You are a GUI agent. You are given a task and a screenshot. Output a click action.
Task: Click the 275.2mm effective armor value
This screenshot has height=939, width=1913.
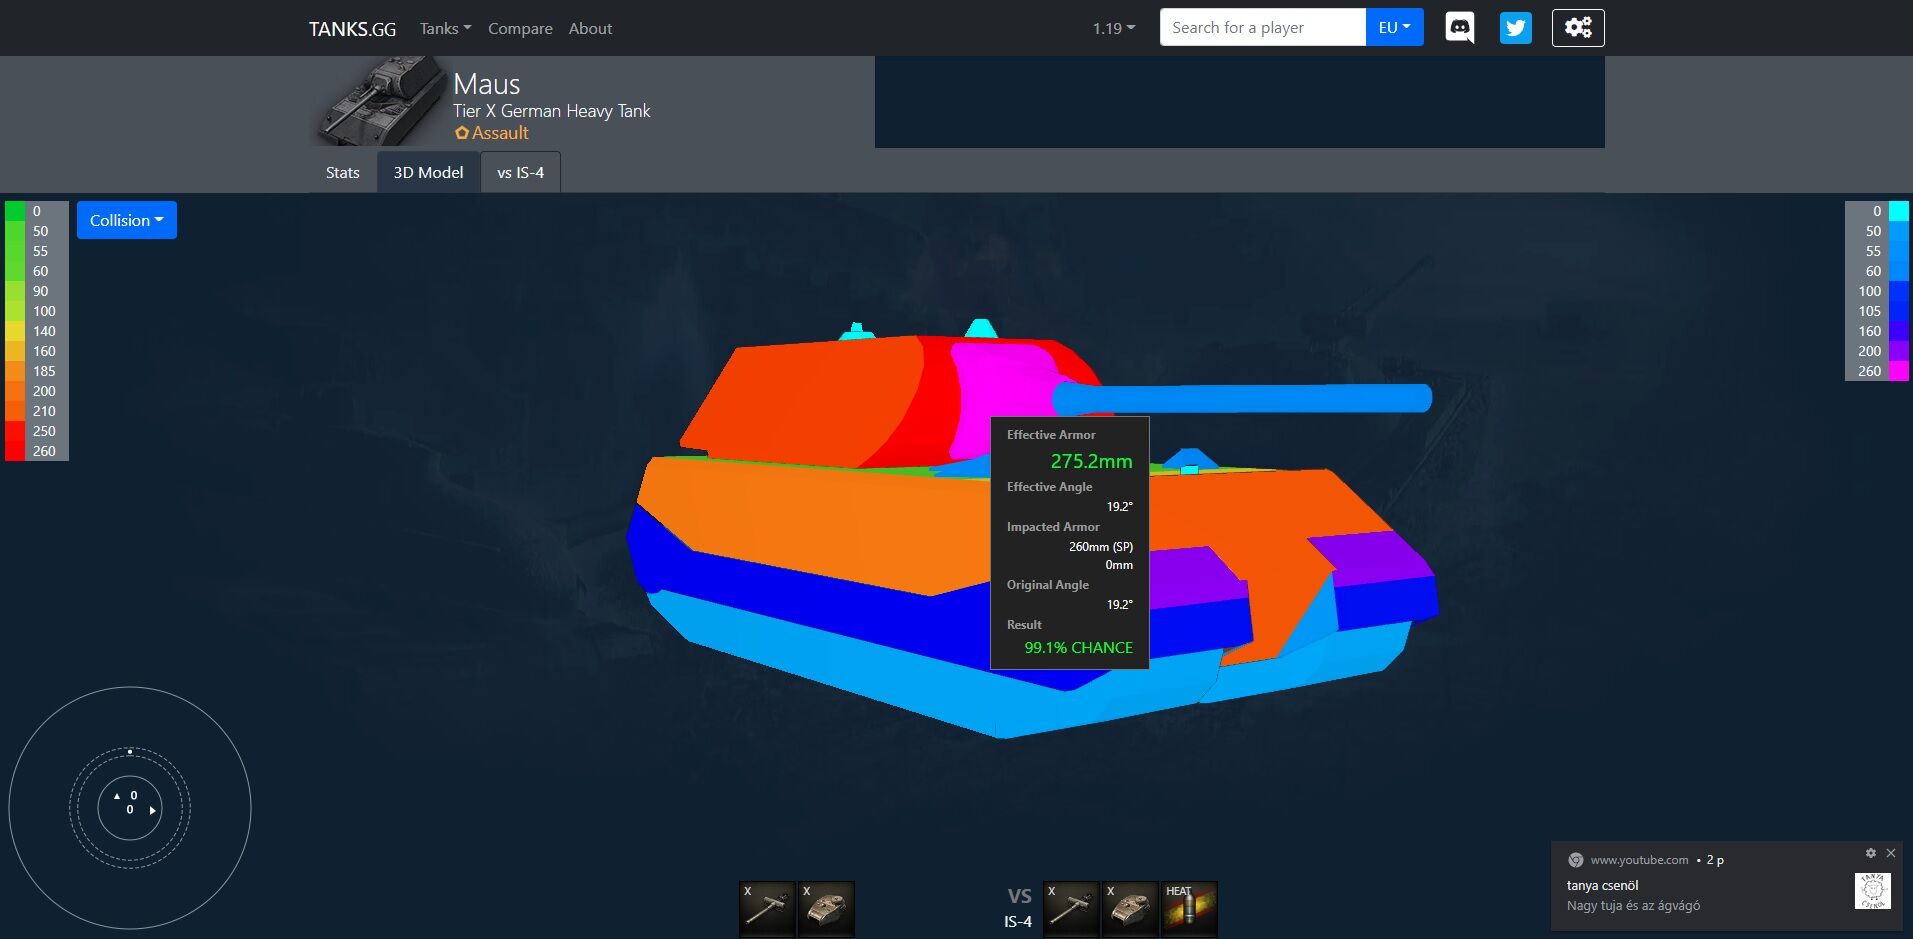[x=1091, y=461]
